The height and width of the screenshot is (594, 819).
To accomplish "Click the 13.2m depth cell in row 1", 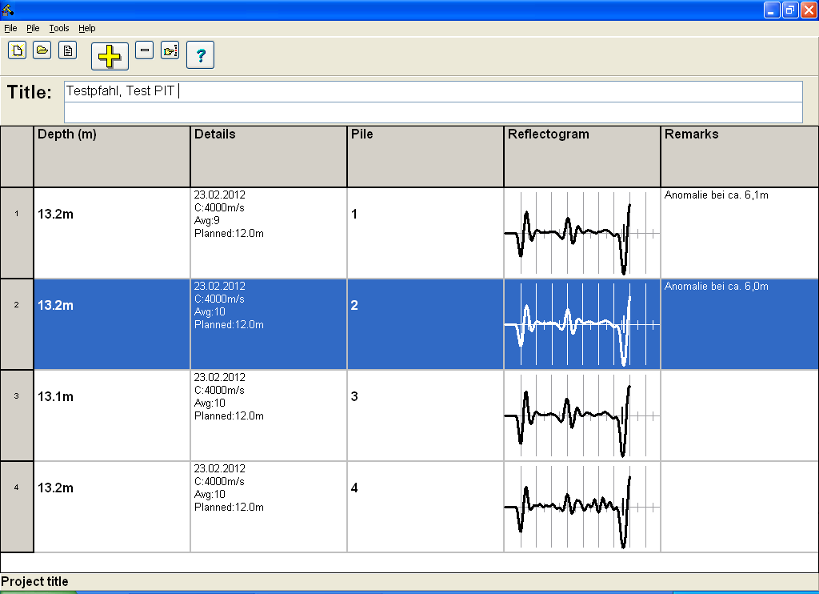I will coord(112,233).
